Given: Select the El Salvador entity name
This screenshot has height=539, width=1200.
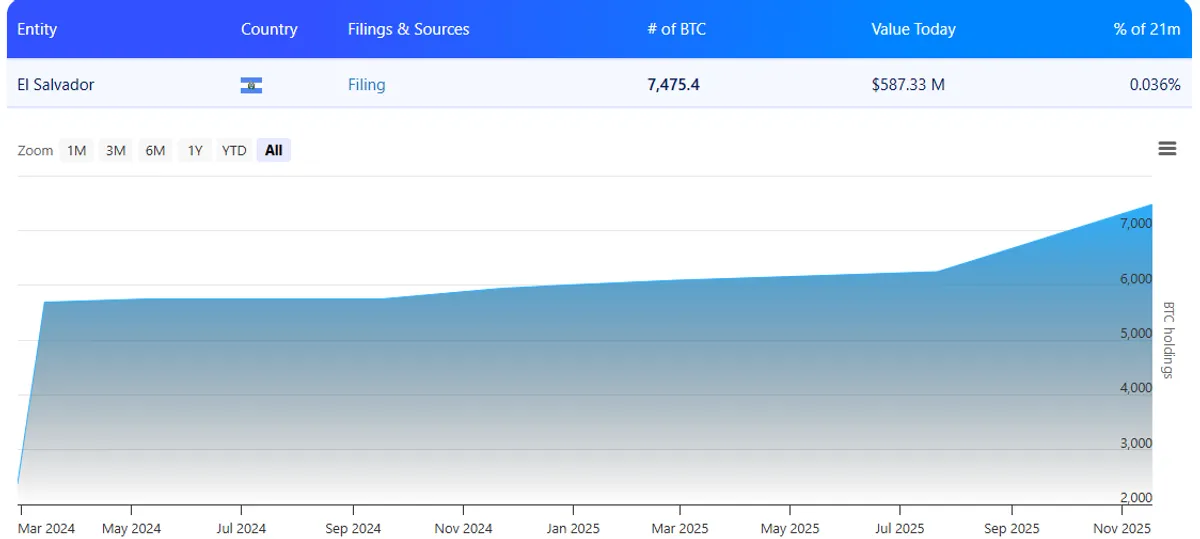Looking at the screenshot, I should coord(56,85).
